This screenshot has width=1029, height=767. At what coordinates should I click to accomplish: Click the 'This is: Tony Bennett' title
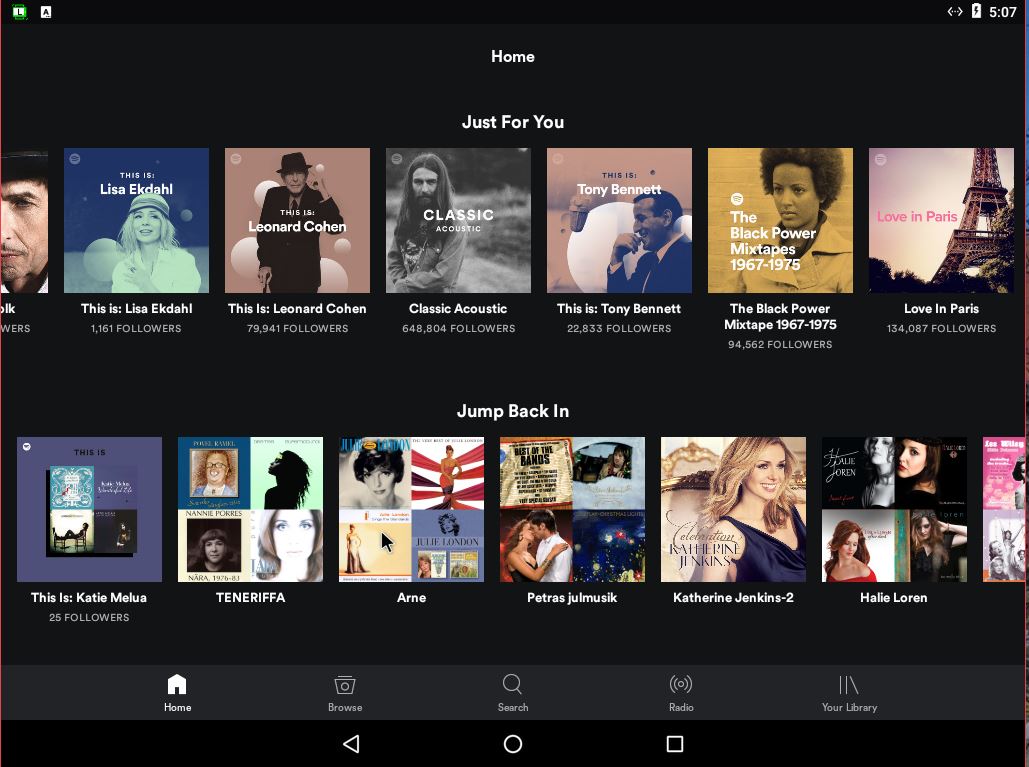click(x=619, y=308)
